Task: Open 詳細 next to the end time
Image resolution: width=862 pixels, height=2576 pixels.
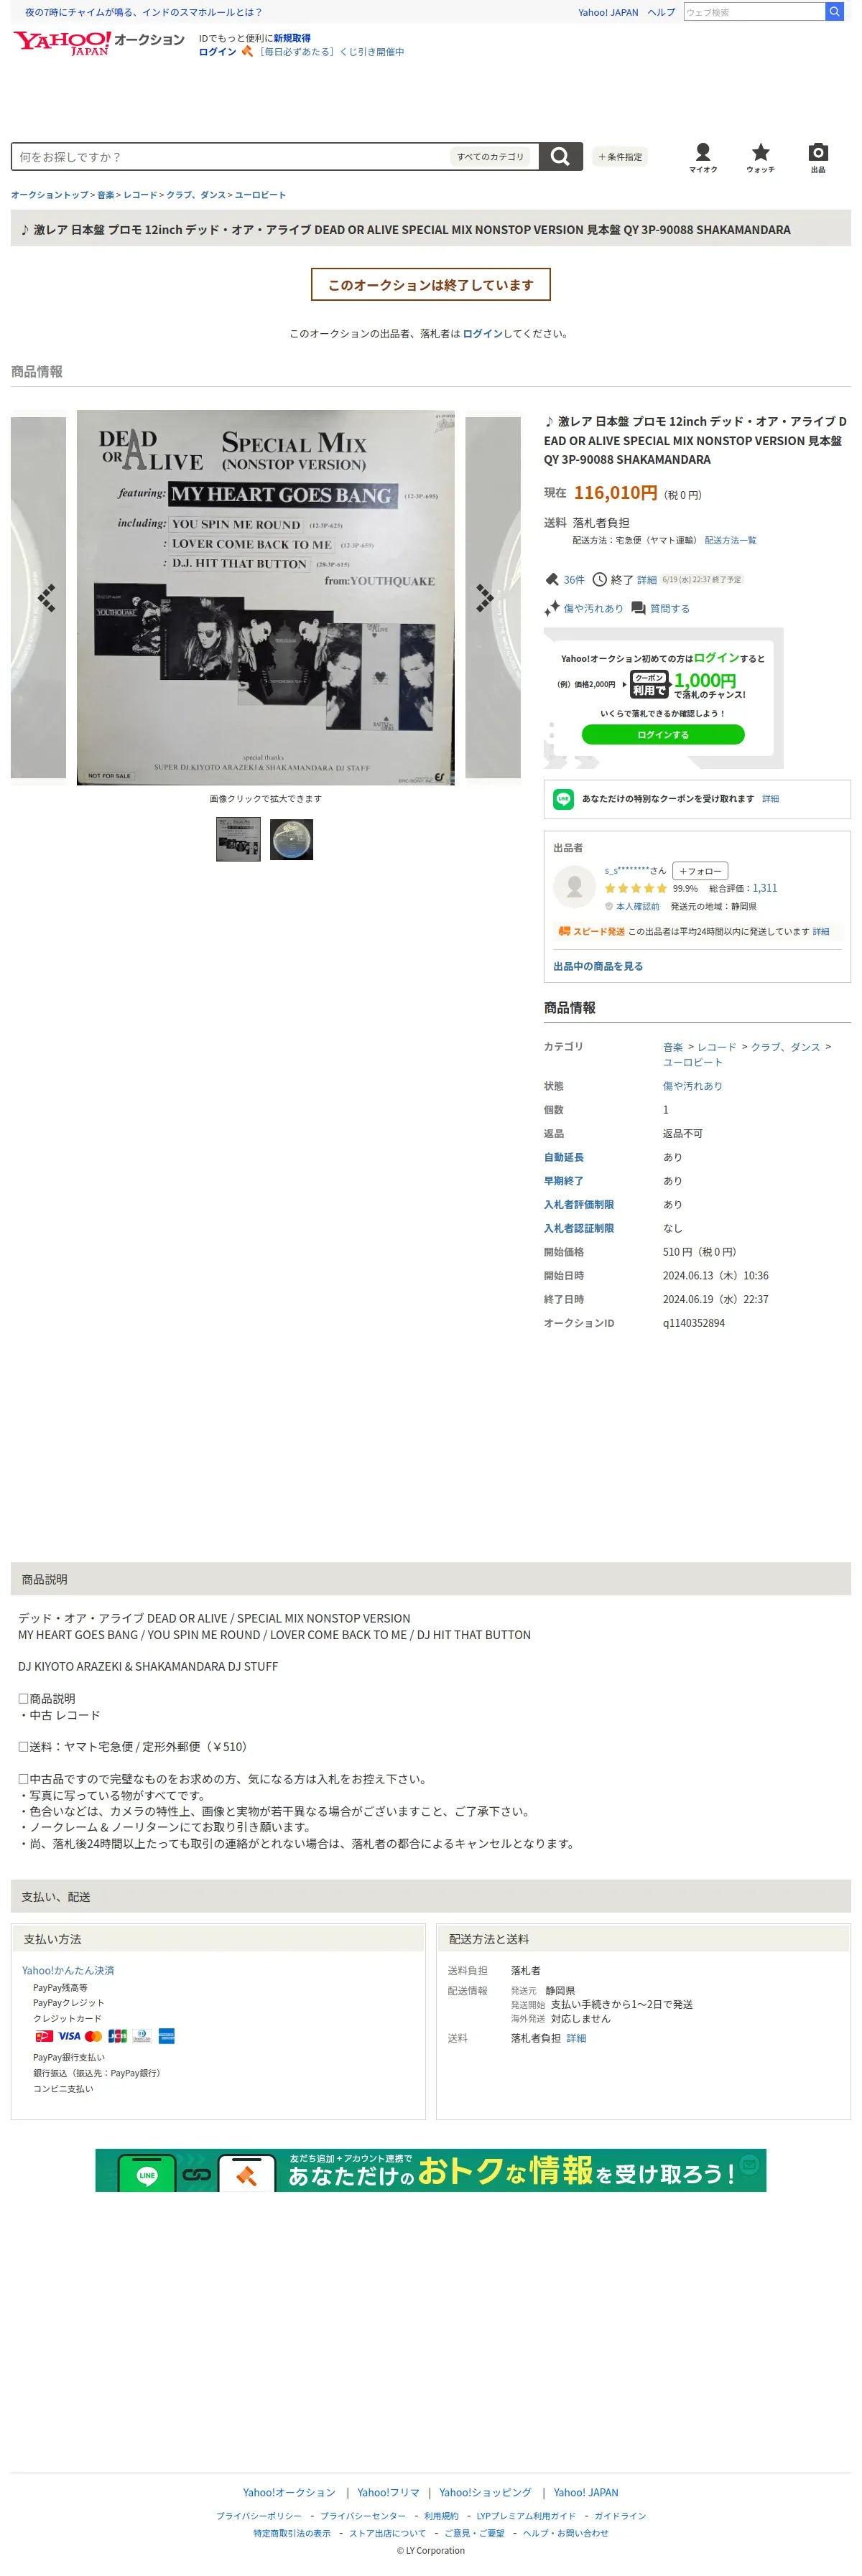Action: pos(647,580)
